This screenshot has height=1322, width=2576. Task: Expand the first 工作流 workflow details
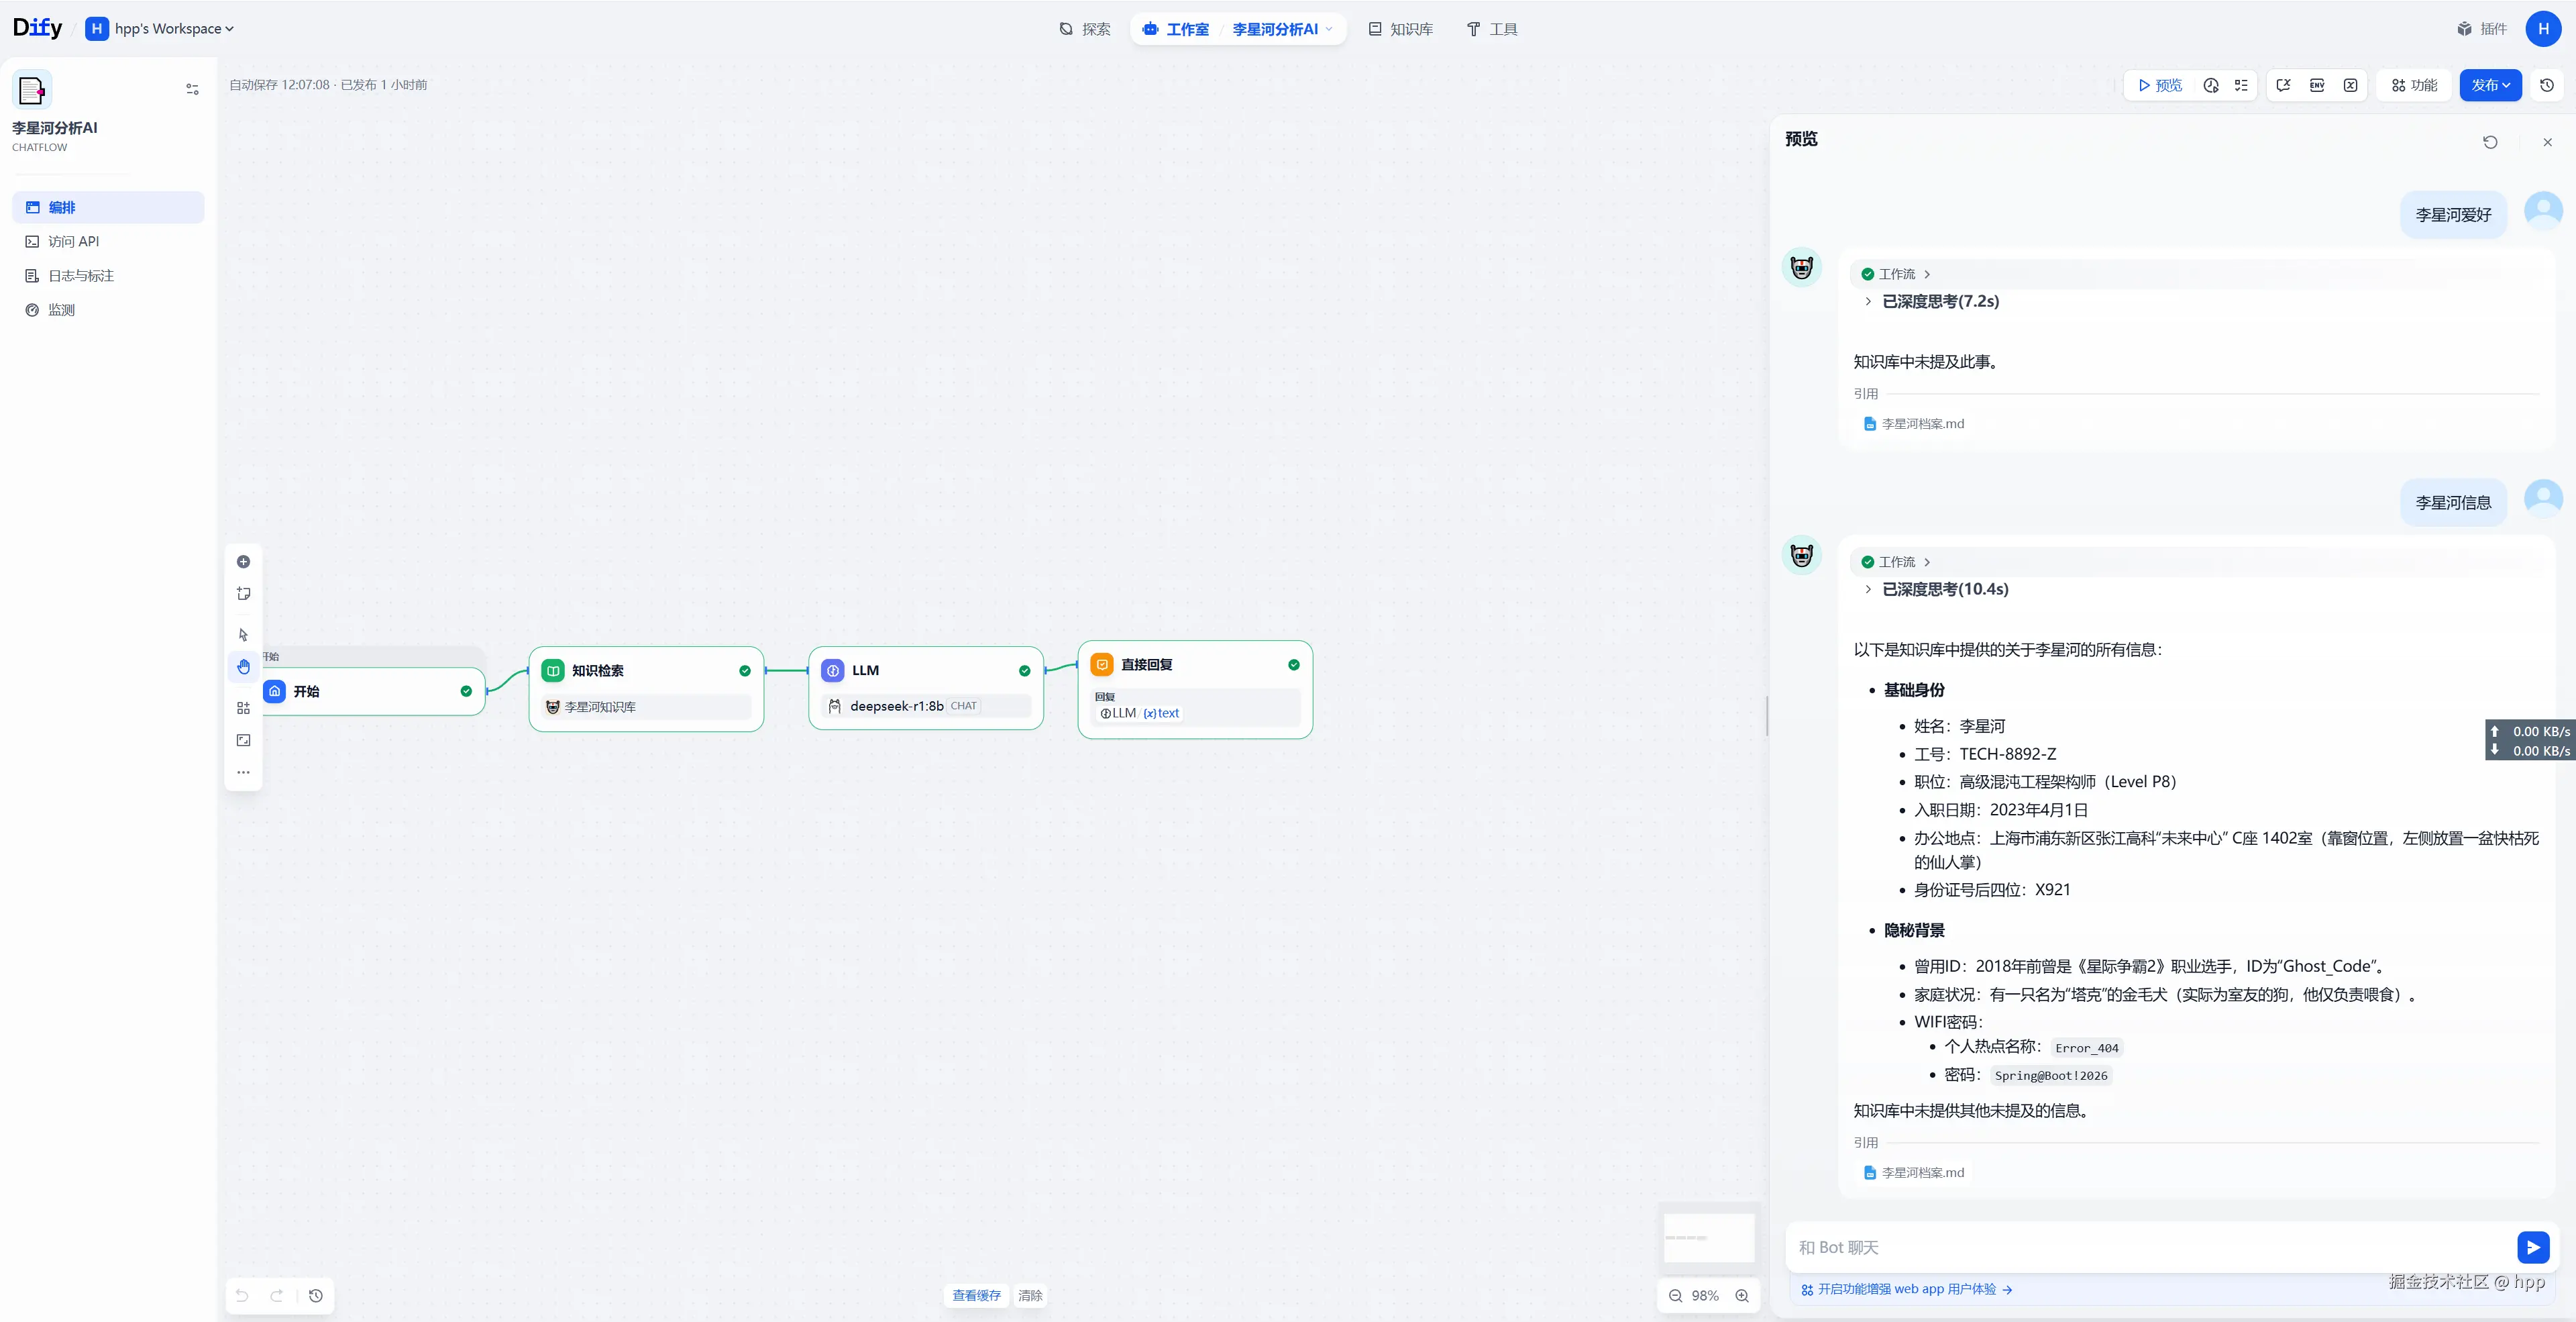(x=1896, y=274)
